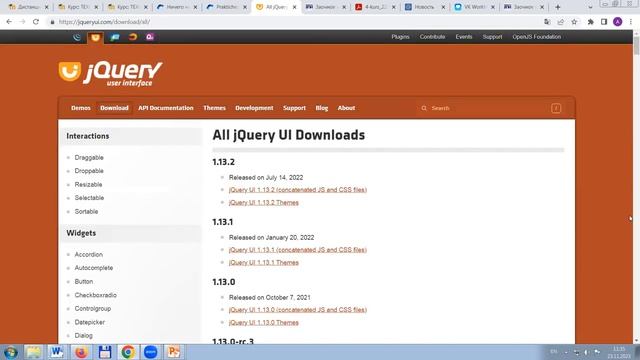Click the padlock site info icon
The image size is (640, 360).
pyautogui.click(x=52, y=22)
